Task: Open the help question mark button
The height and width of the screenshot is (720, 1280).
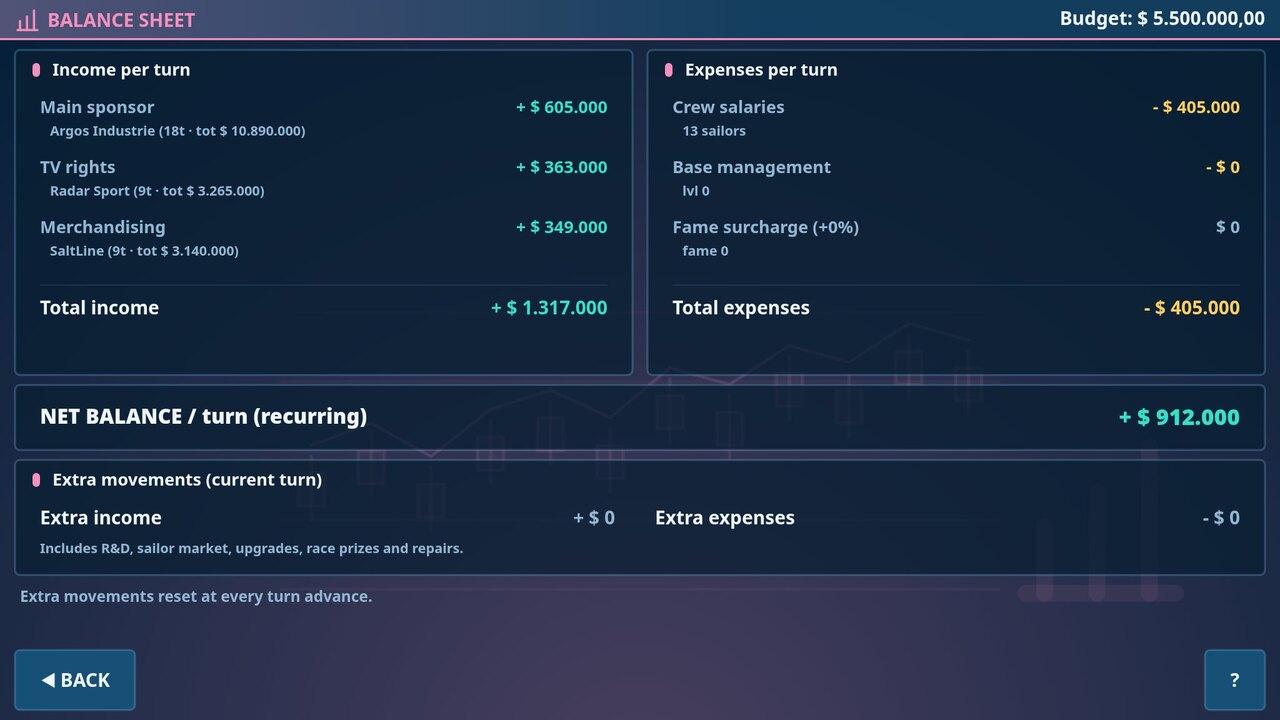Action: click(1234, 680)
